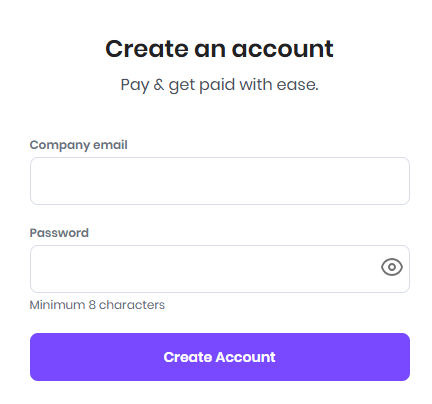The width and height of the screenshot is (432, 404).
Task: Reveal typed password characters
Action: pos(392,267)
